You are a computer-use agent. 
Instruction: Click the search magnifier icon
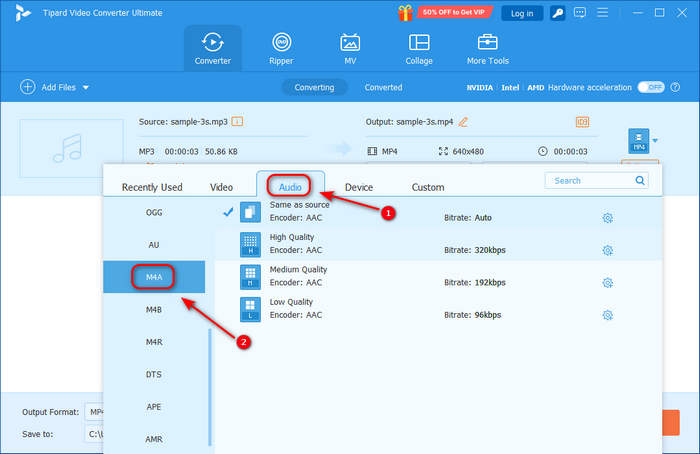pyautogui.click(x=640, y=180)
